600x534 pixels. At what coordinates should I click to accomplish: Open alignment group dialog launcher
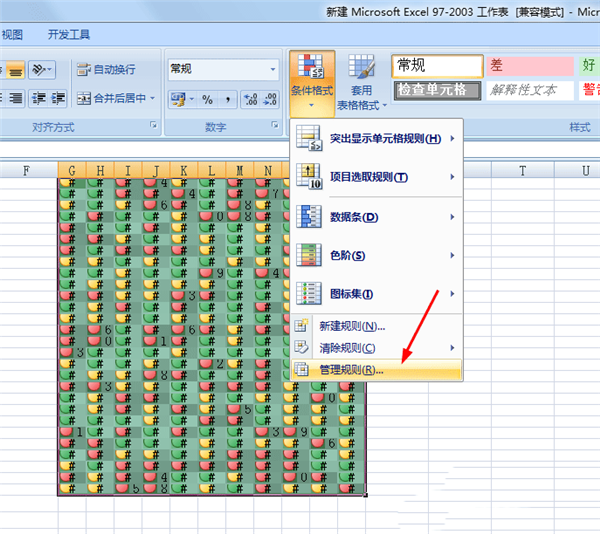pos(153,125)
